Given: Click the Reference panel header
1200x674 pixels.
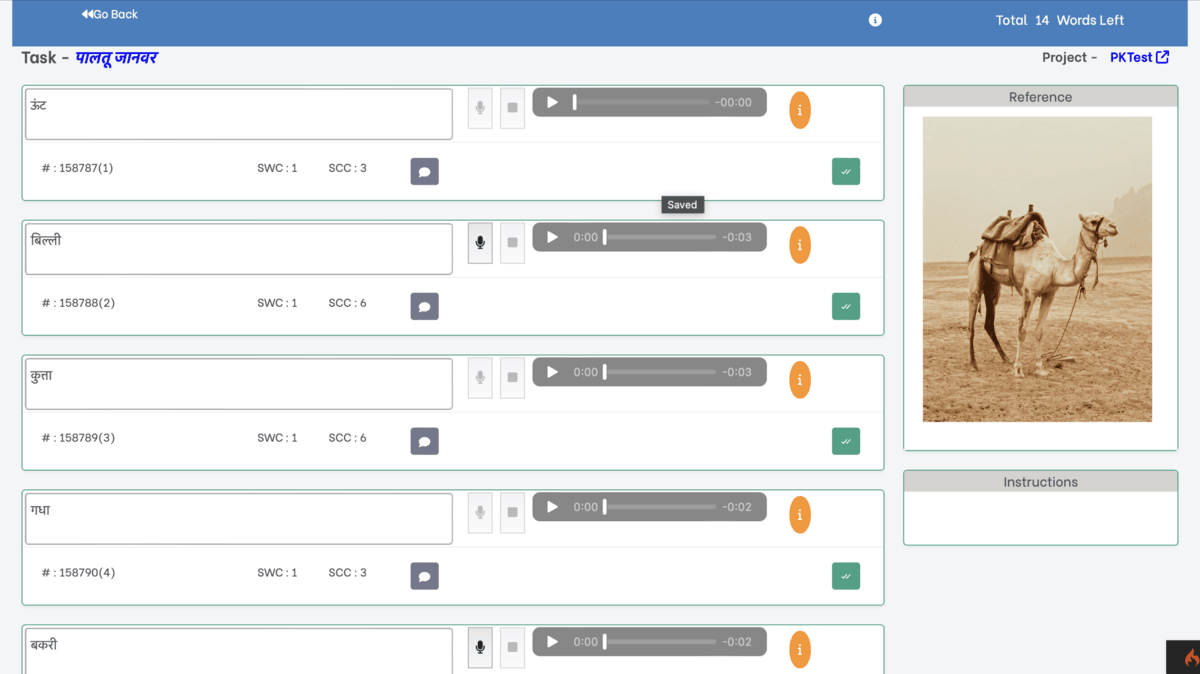Looking at the screenshot, I should [x=1040, y=97].
